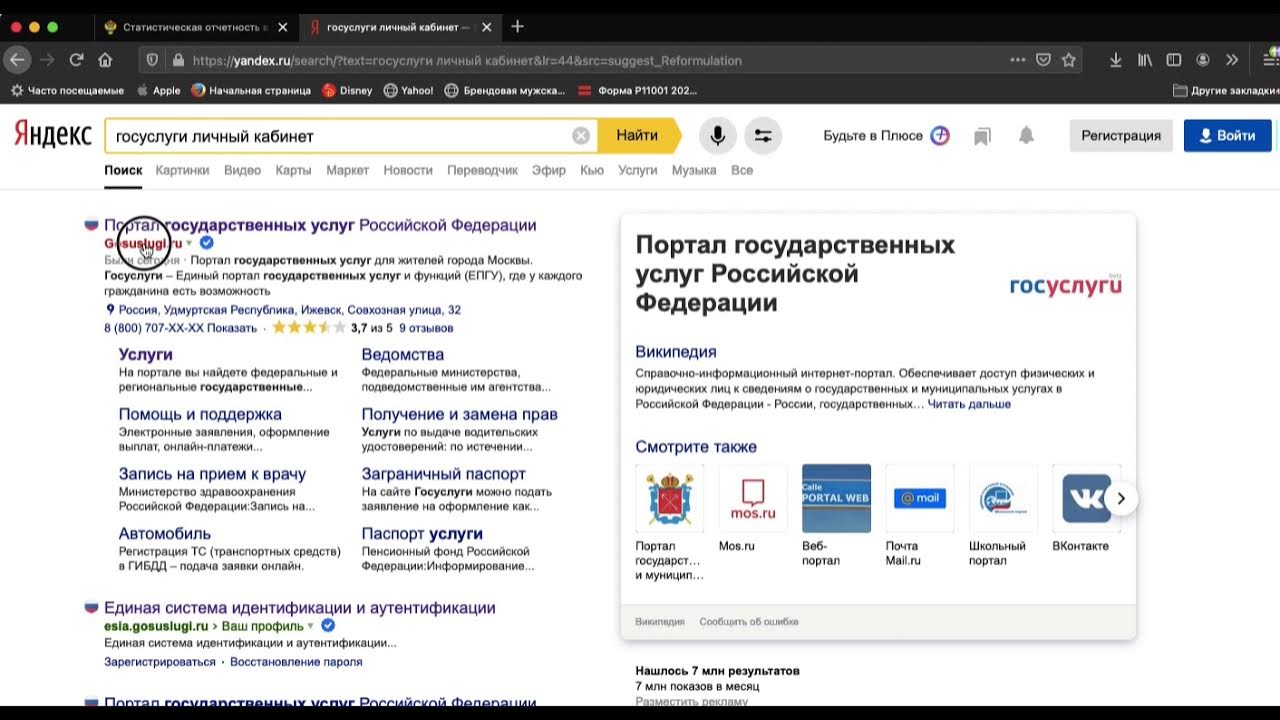Open the Ижевск, Совхозная улица address link

coord(290,310)
